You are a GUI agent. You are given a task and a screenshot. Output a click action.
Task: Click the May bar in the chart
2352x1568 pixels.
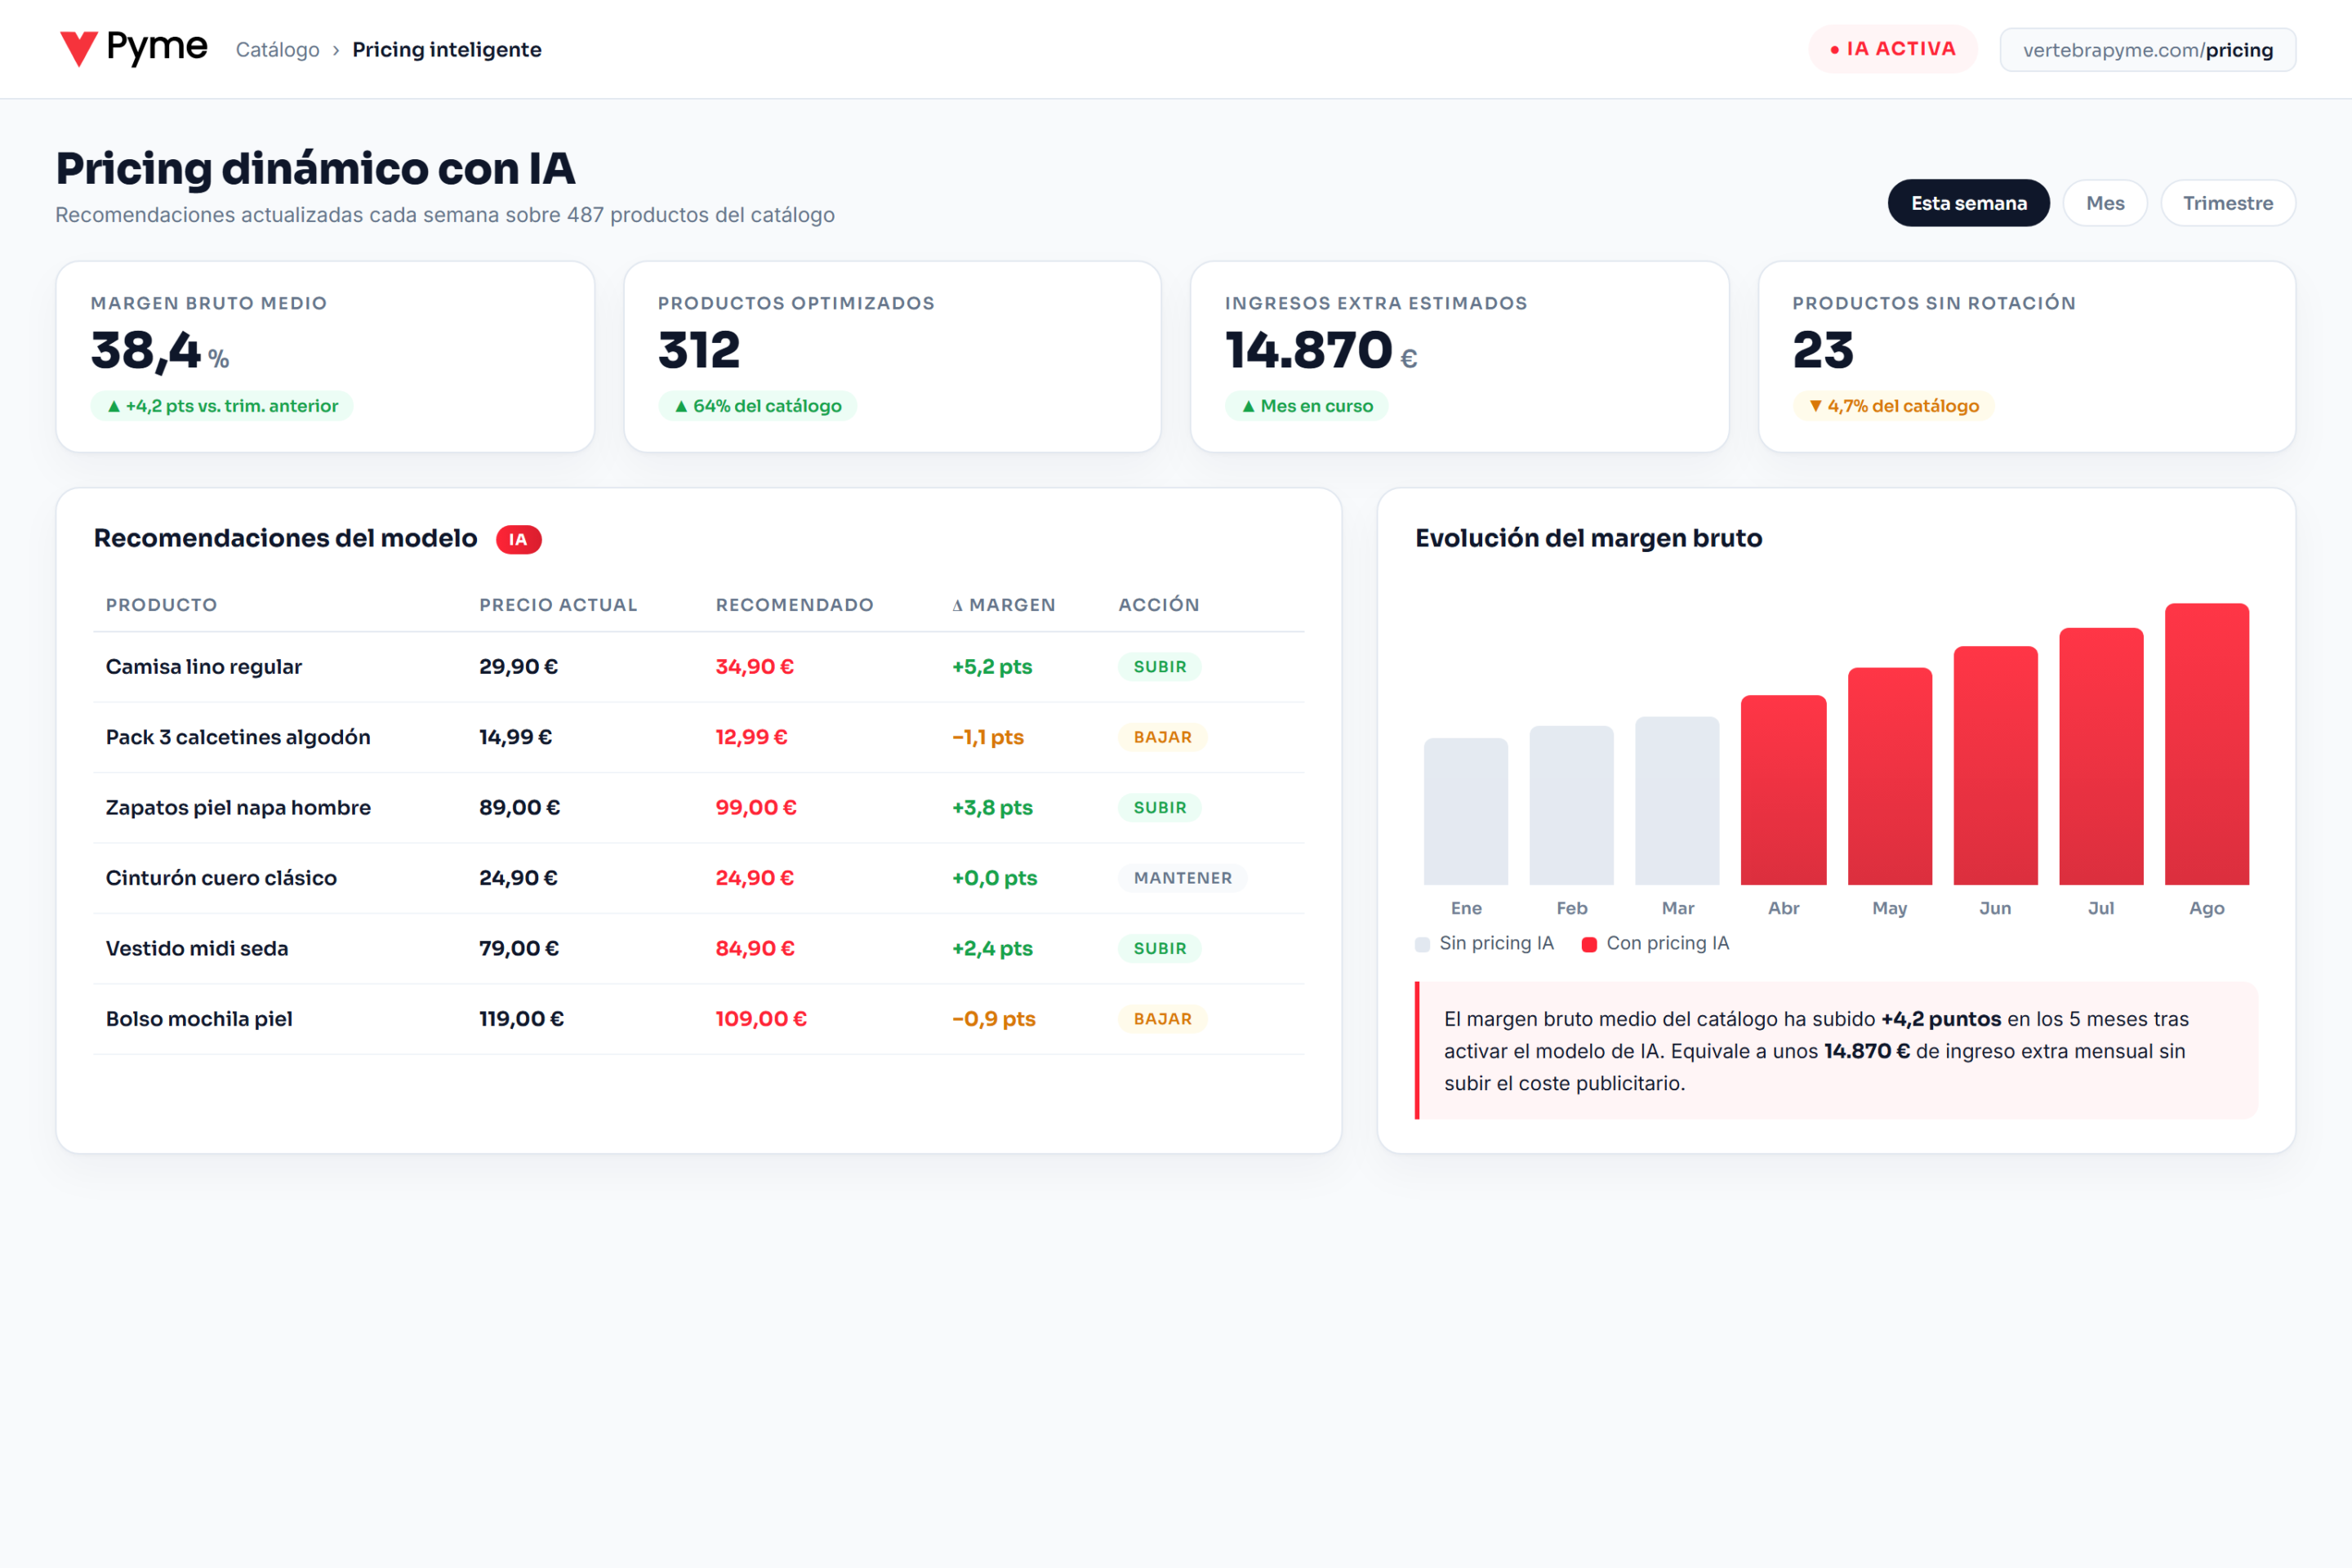(x=1889, y=776)
